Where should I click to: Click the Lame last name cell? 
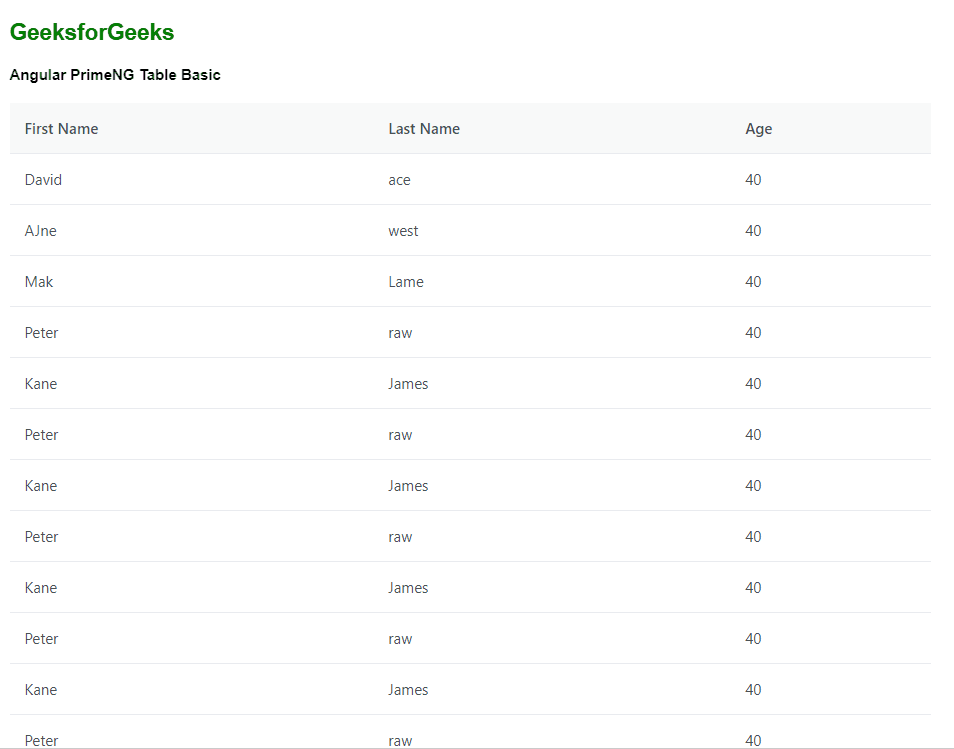click(x=406, y=282)
